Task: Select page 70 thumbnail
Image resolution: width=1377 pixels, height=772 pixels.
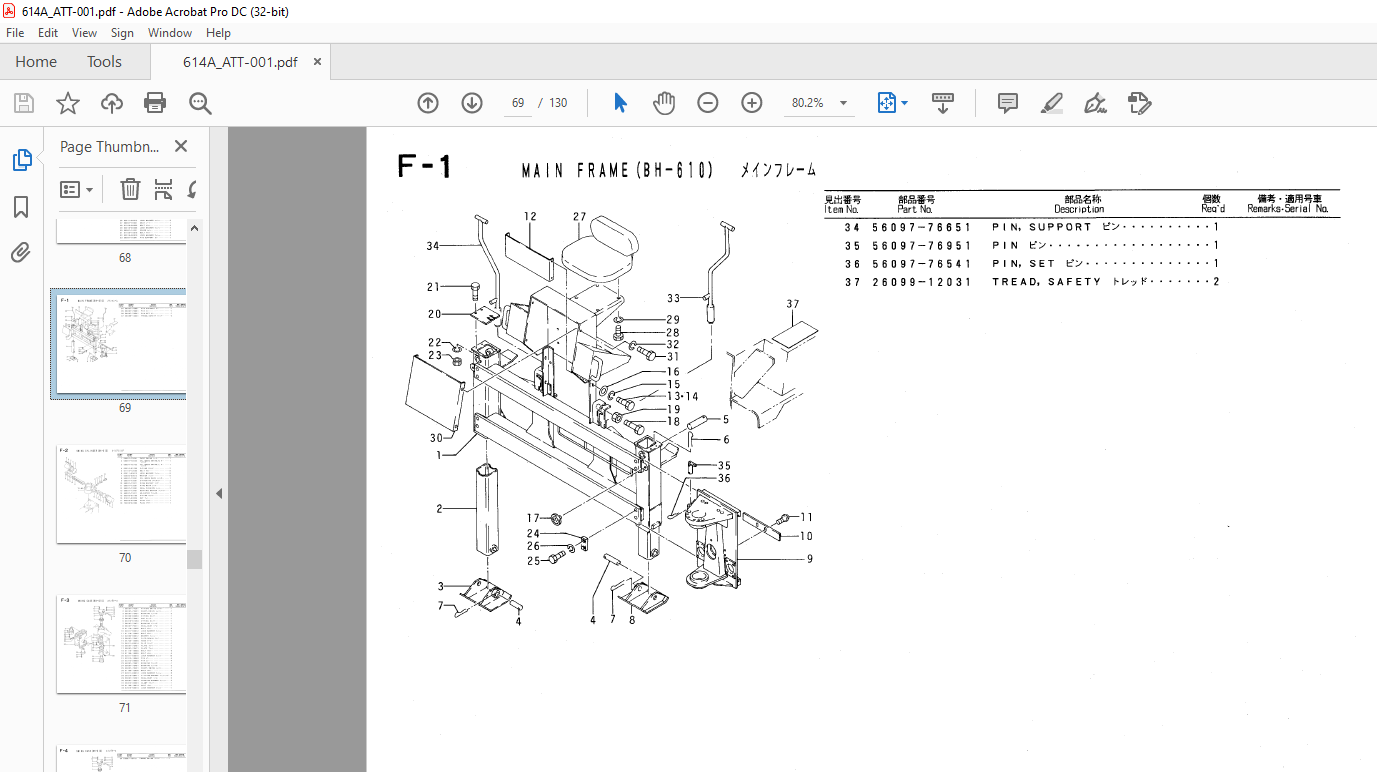Action: 121,494
